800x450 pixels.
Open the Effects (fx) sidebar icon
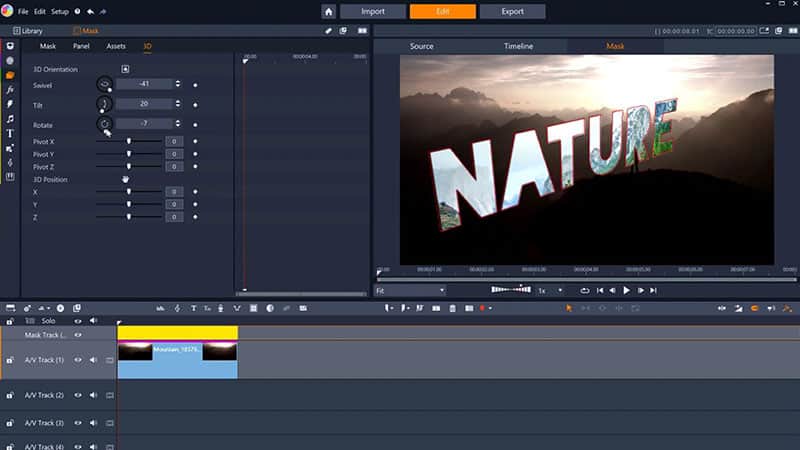click(x=10, y=89)
